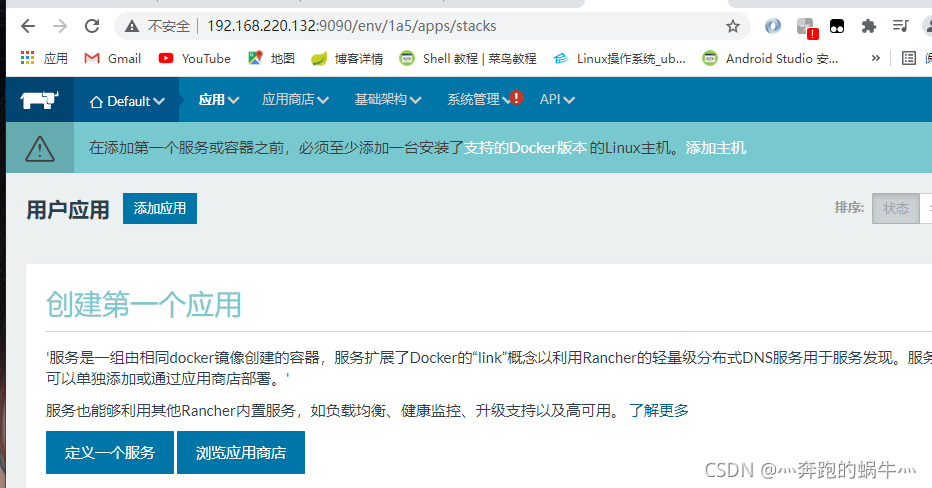Click the 用户应用 page title

68,210
